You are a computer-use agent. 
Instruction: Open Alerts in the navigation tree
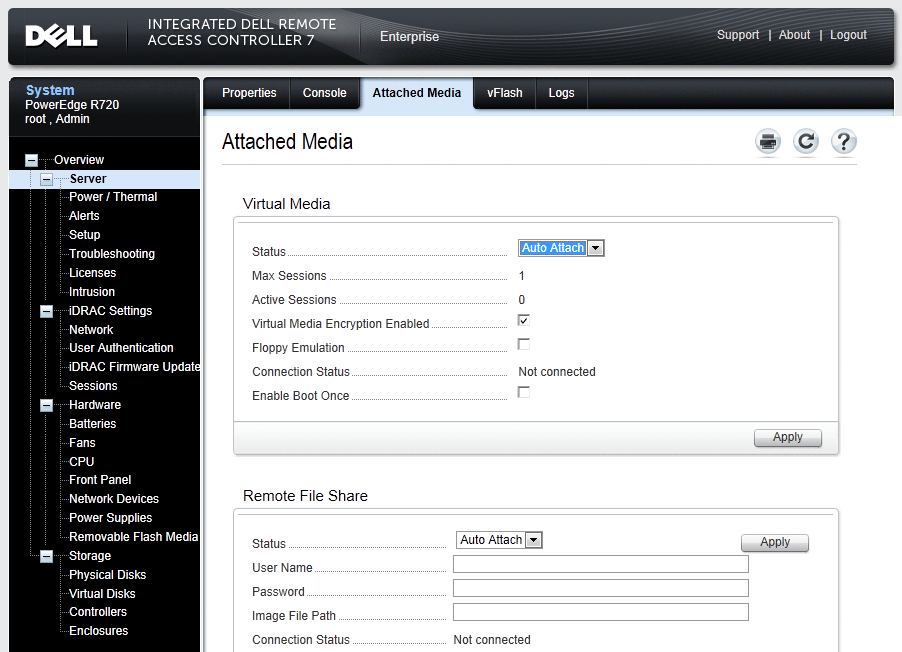pyautogui.click(x=84, y=216)
